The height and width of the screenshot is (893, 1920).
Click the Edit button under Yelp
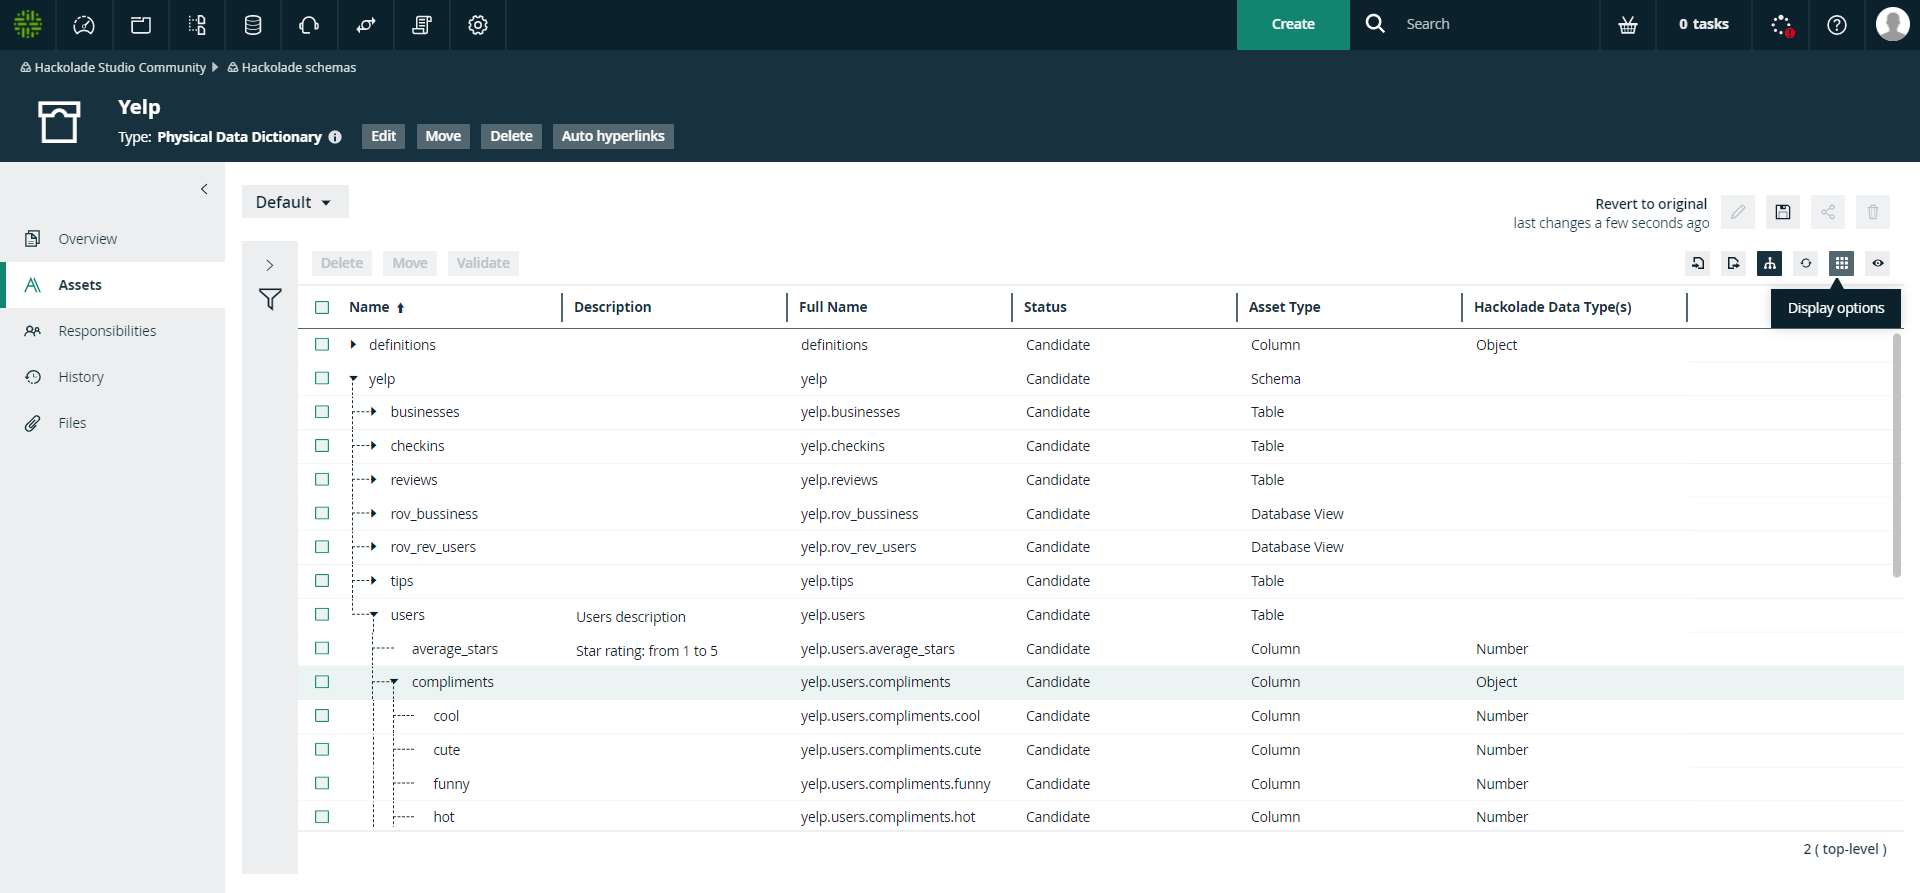pyautogui.click(x=384, y=136)
